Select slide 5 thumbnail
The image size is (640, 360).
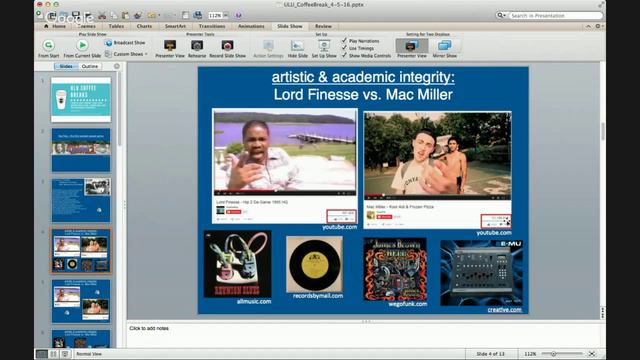point(81,301)
